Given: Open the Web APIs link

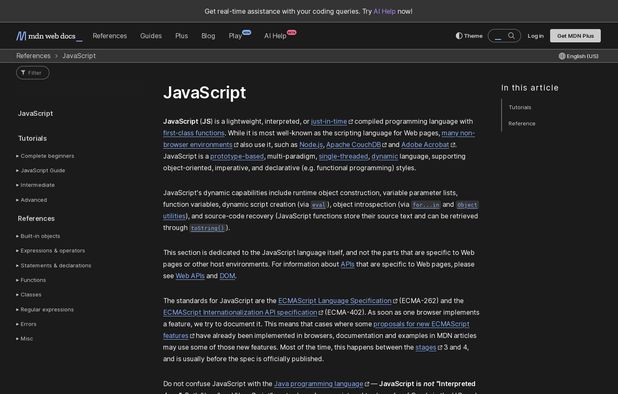Looking at the screenshot, I should click(190, 276).
